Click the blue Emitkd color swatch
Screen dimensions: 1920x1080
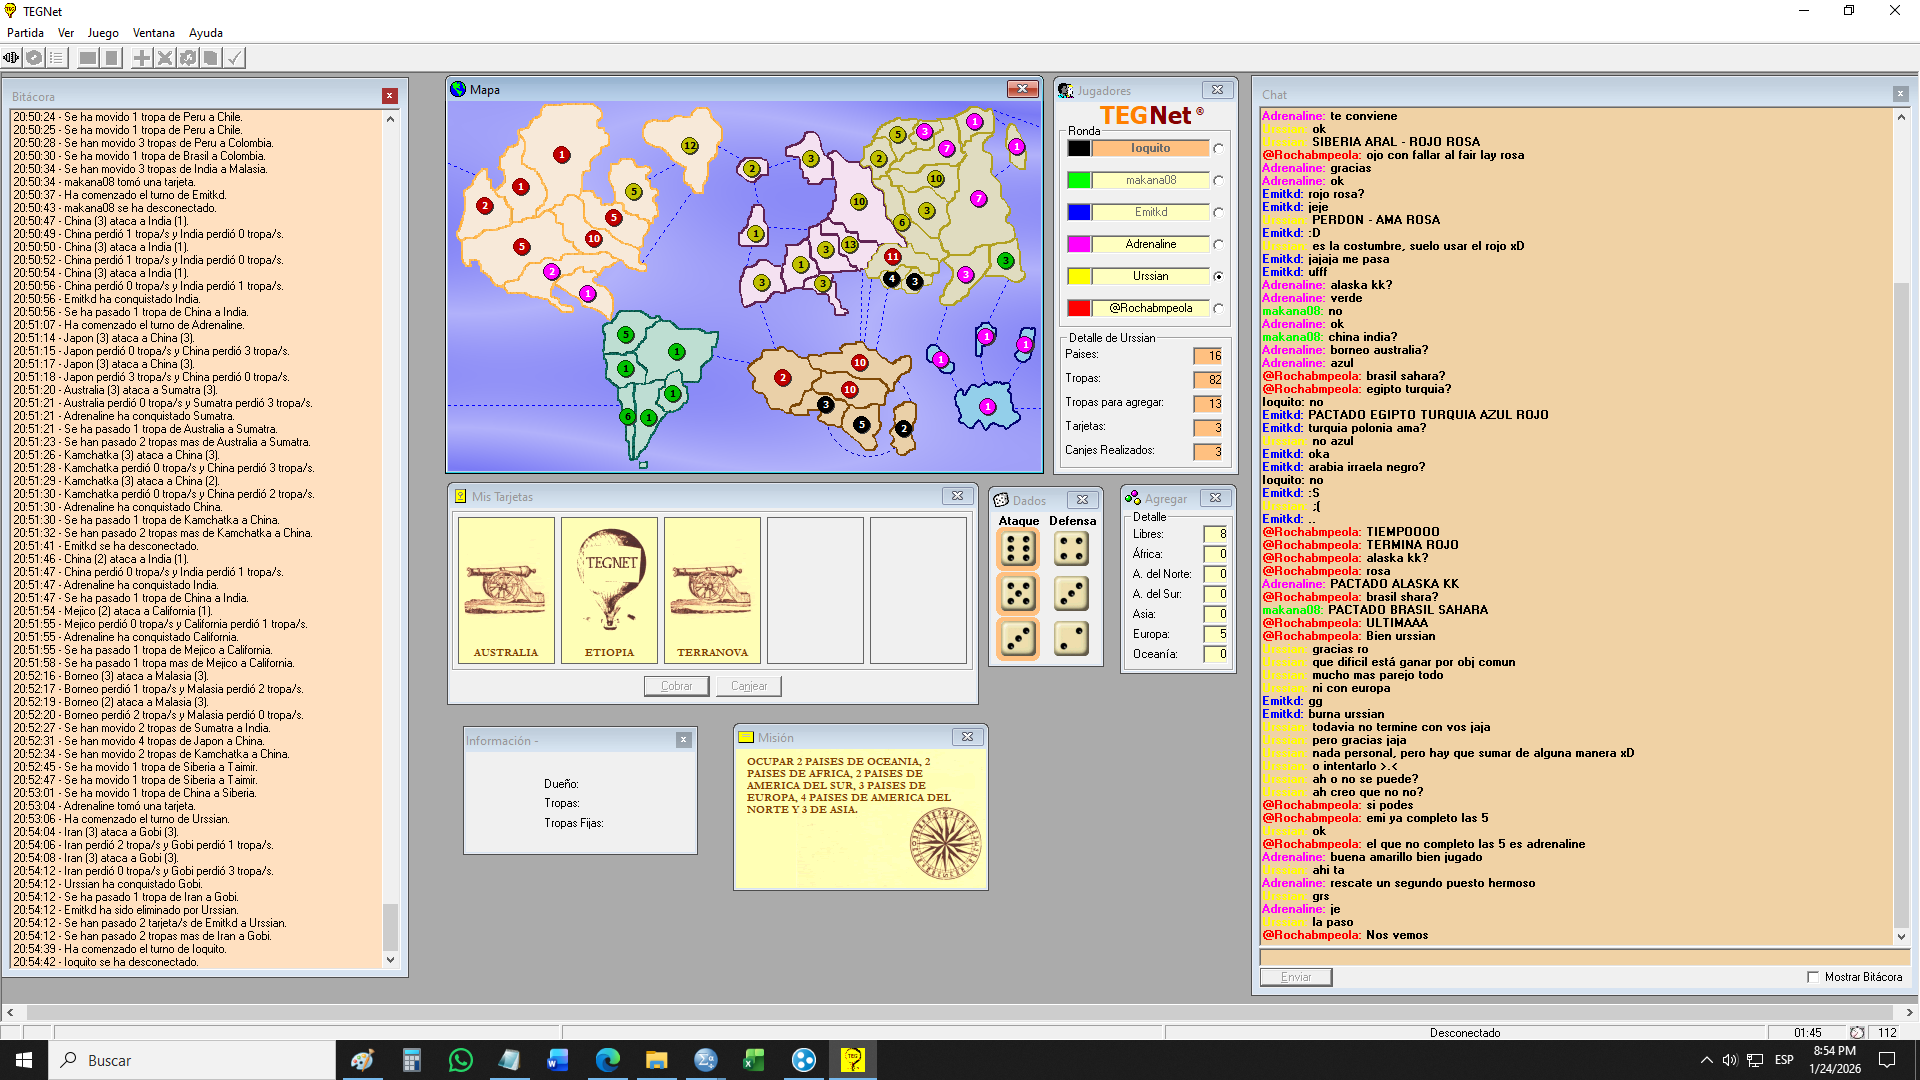pos(1079,212)
